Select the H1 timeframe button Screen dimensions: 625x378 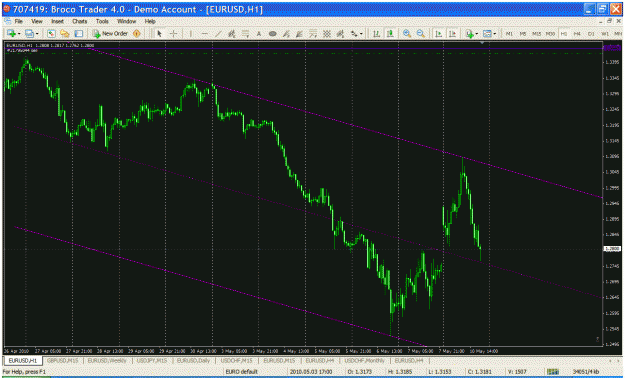(x=564, y=34)
